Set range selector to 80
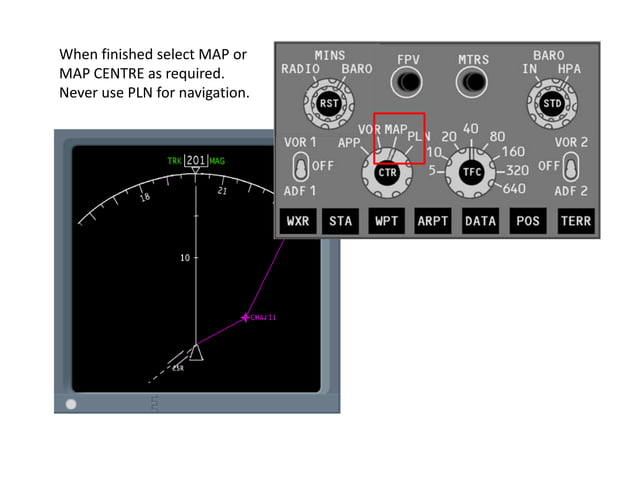 coord(497,137)
